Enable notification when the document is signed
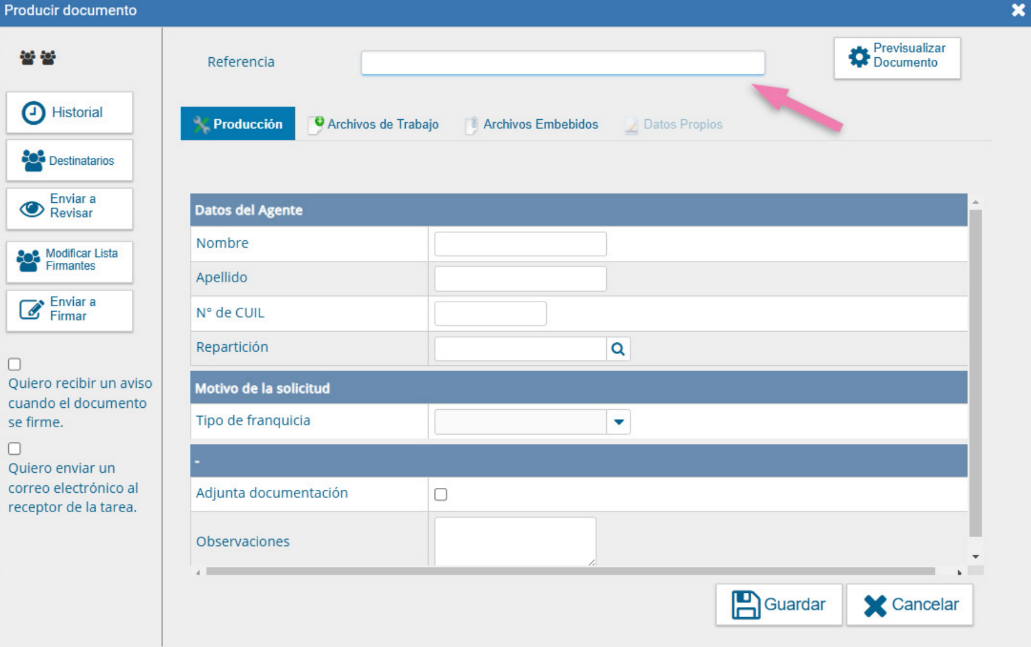 14,365
